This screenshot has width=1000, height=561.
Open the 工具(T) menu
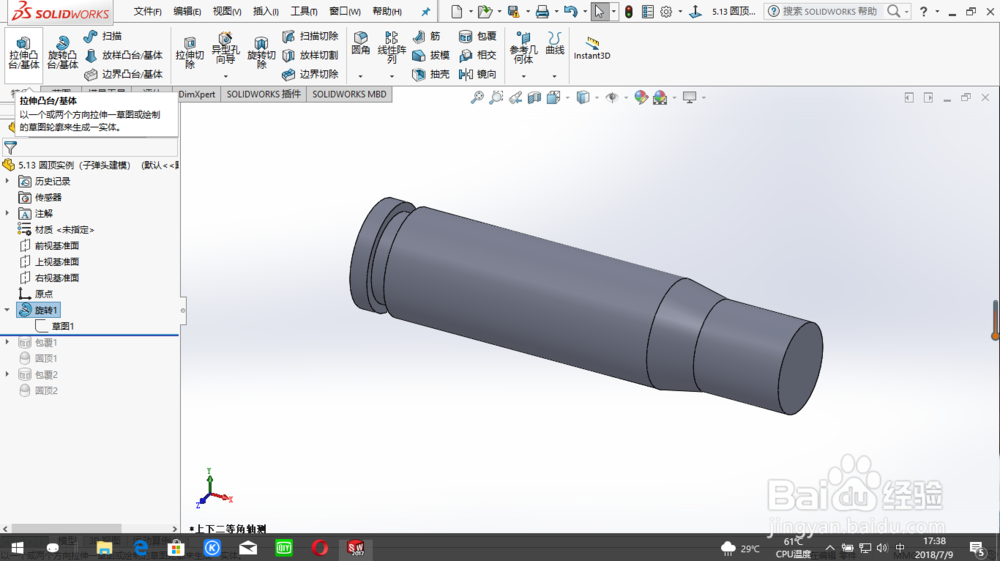[x=304, y=11]
